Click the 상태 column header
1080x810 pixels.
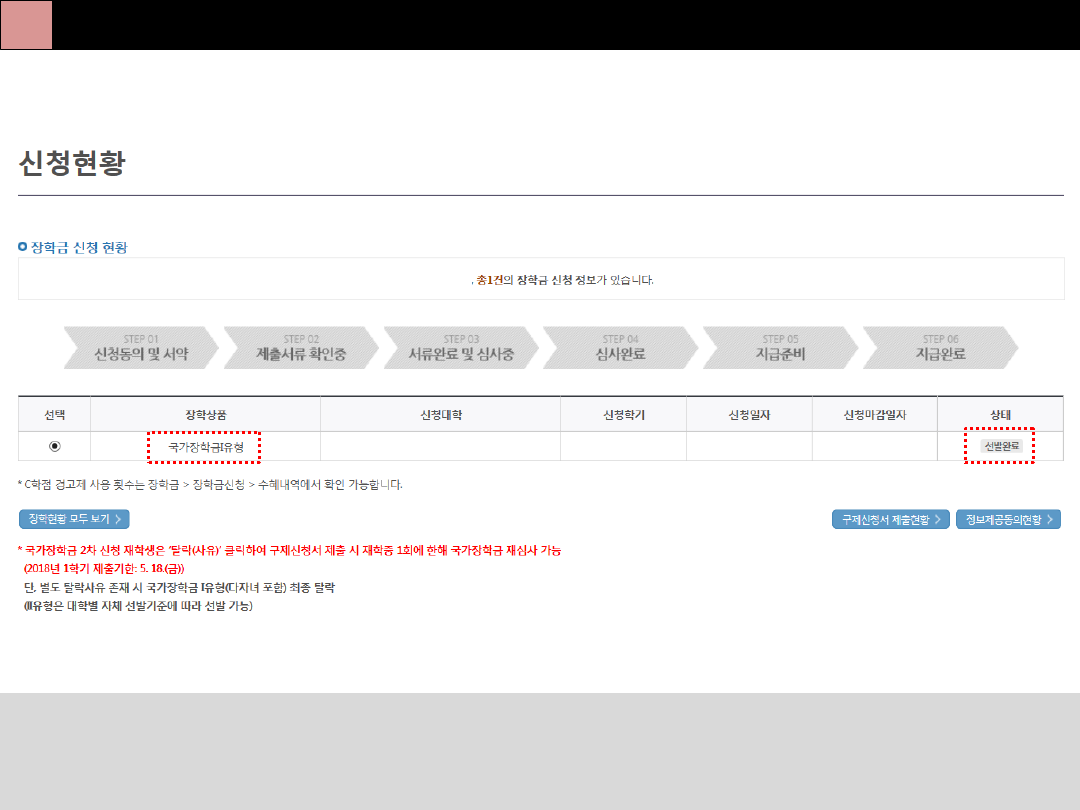coord(999,414)
